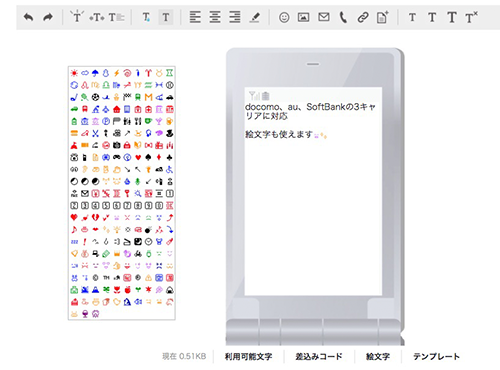Align text to the left
This screenshot has height=370, width=500.
pos(195,17)
